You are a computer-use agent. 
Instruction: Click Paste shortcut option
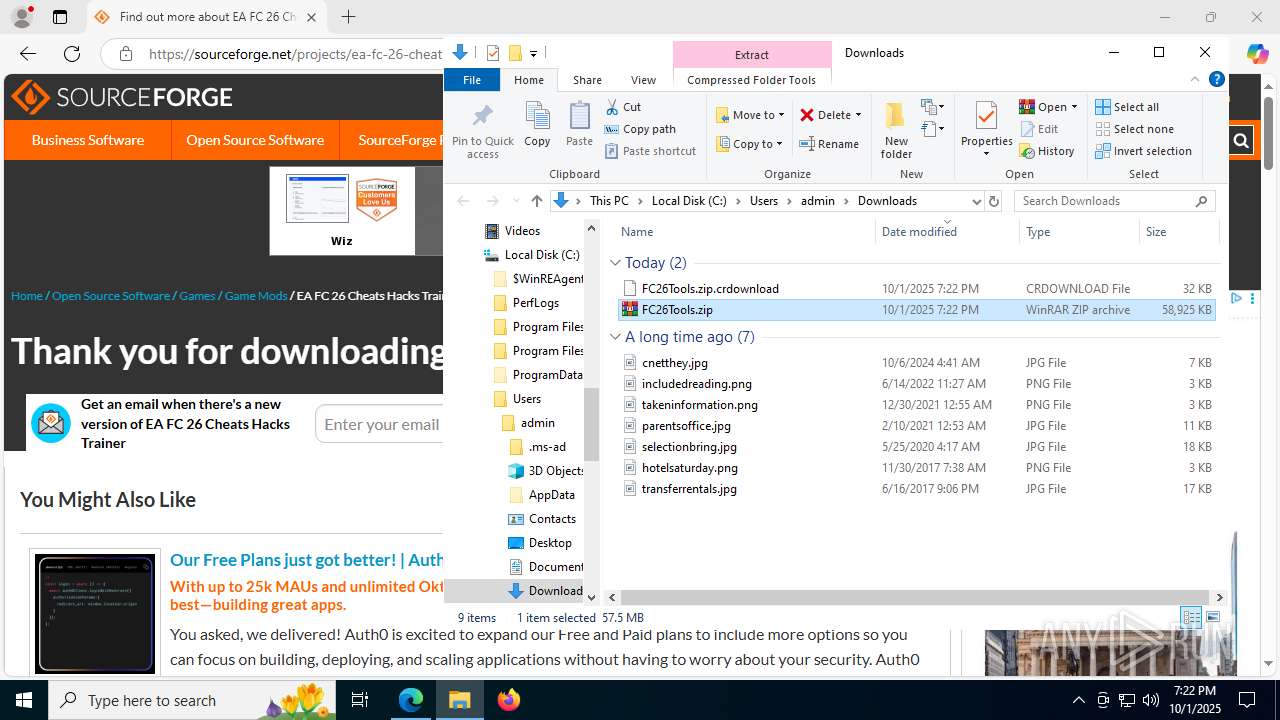[650, 151]
